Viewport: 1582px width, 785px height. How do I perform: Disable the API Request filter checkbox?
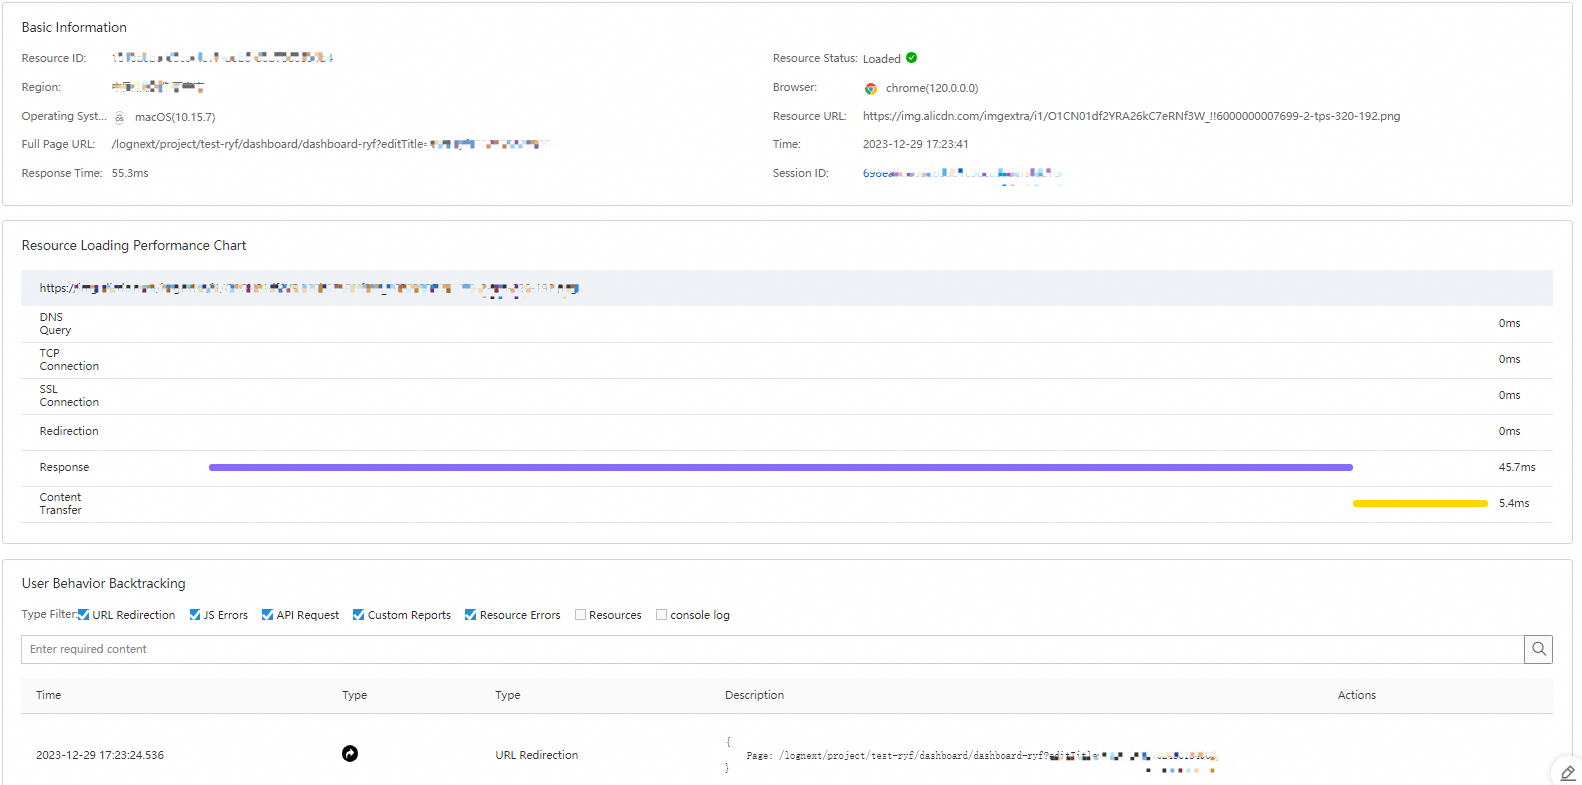pyautogui.click(x=267, y=615)
